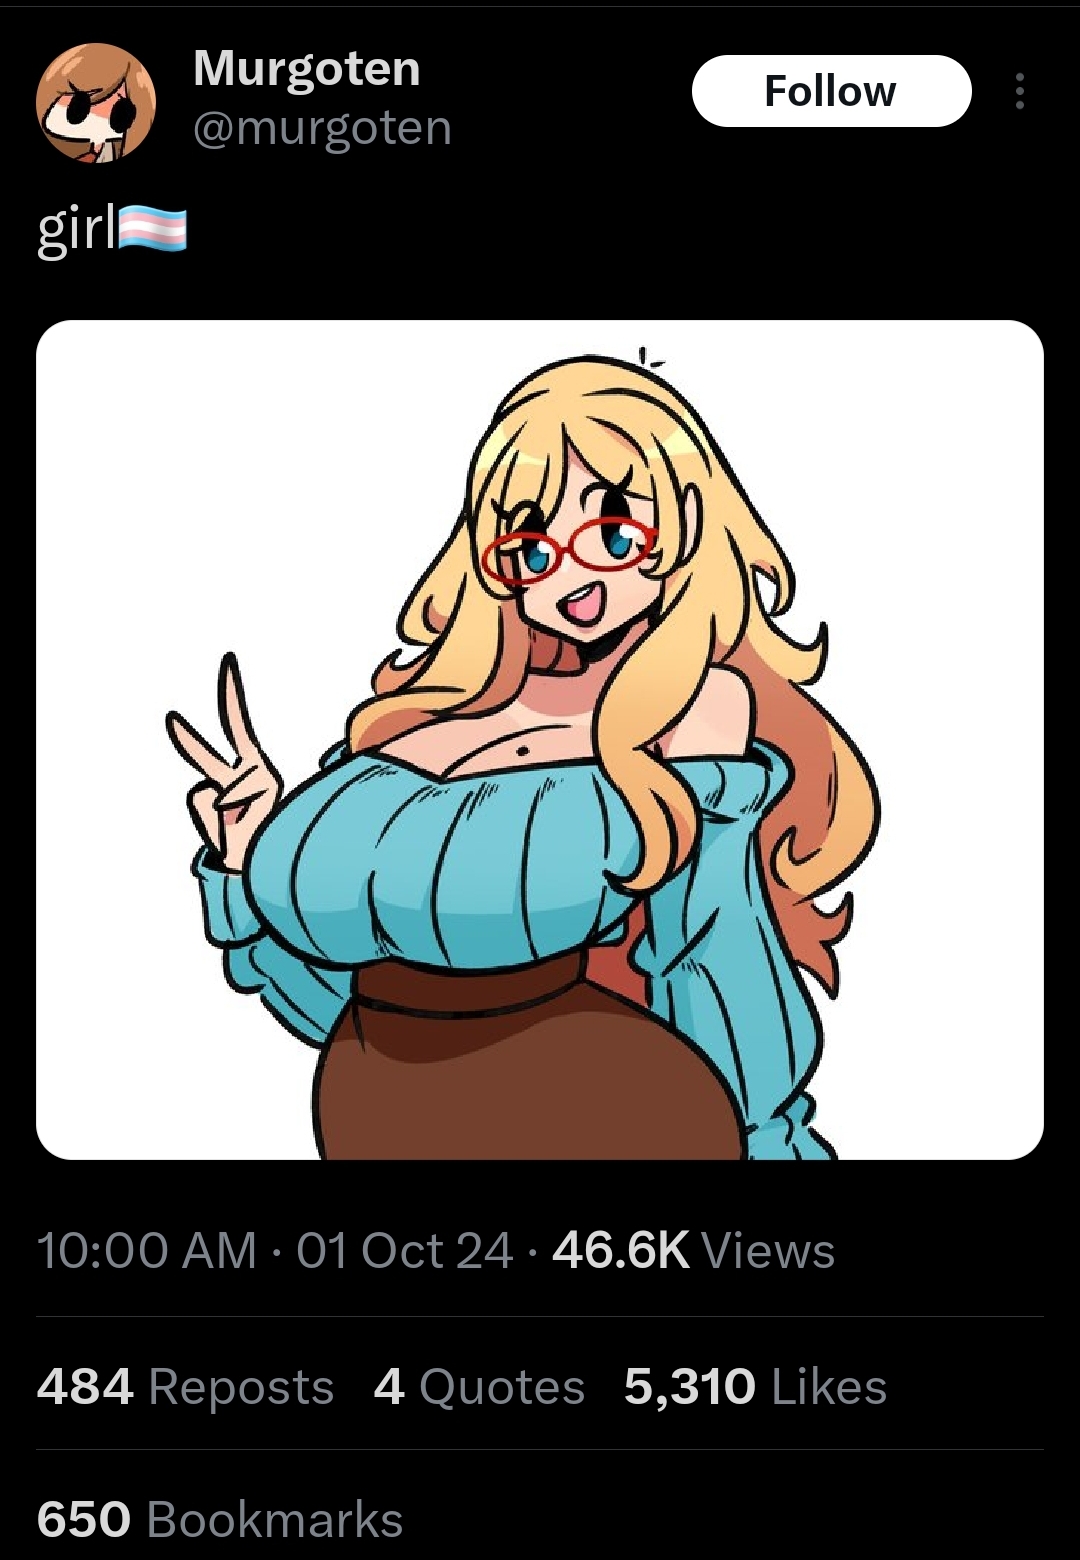Viewport: 1080px width, 1560px height.
Task: Open the @murgoten handle link
Action: pos(321,129)
